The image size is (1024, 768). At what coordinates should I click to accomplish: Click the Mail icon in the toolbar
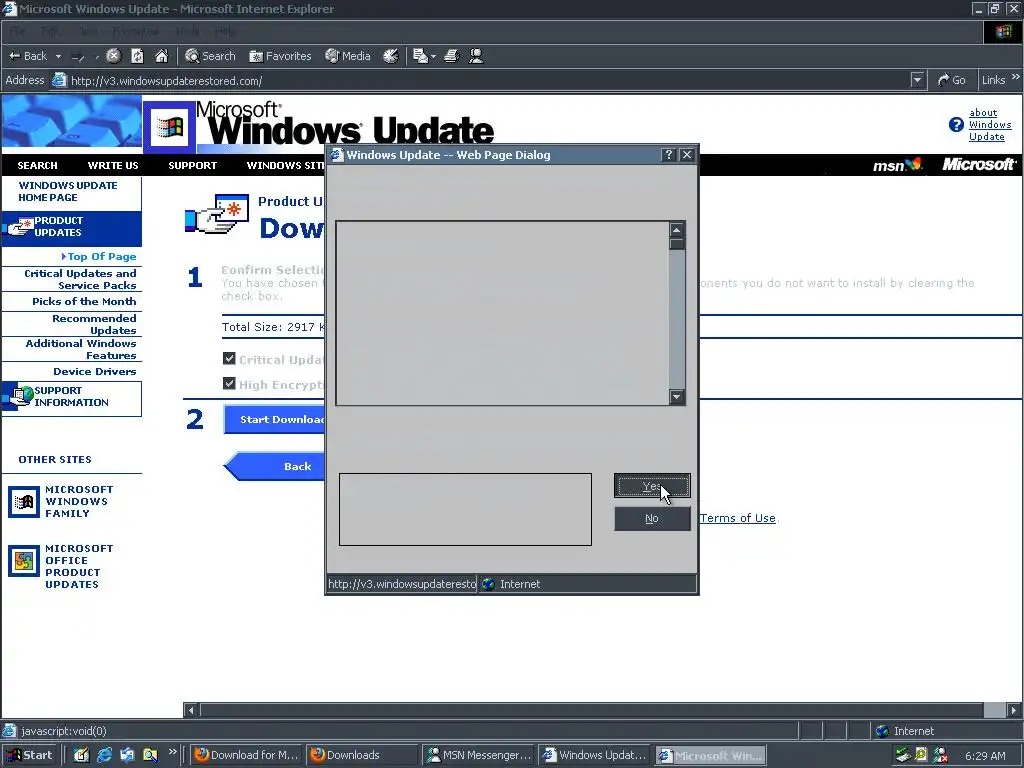[421, 56]
